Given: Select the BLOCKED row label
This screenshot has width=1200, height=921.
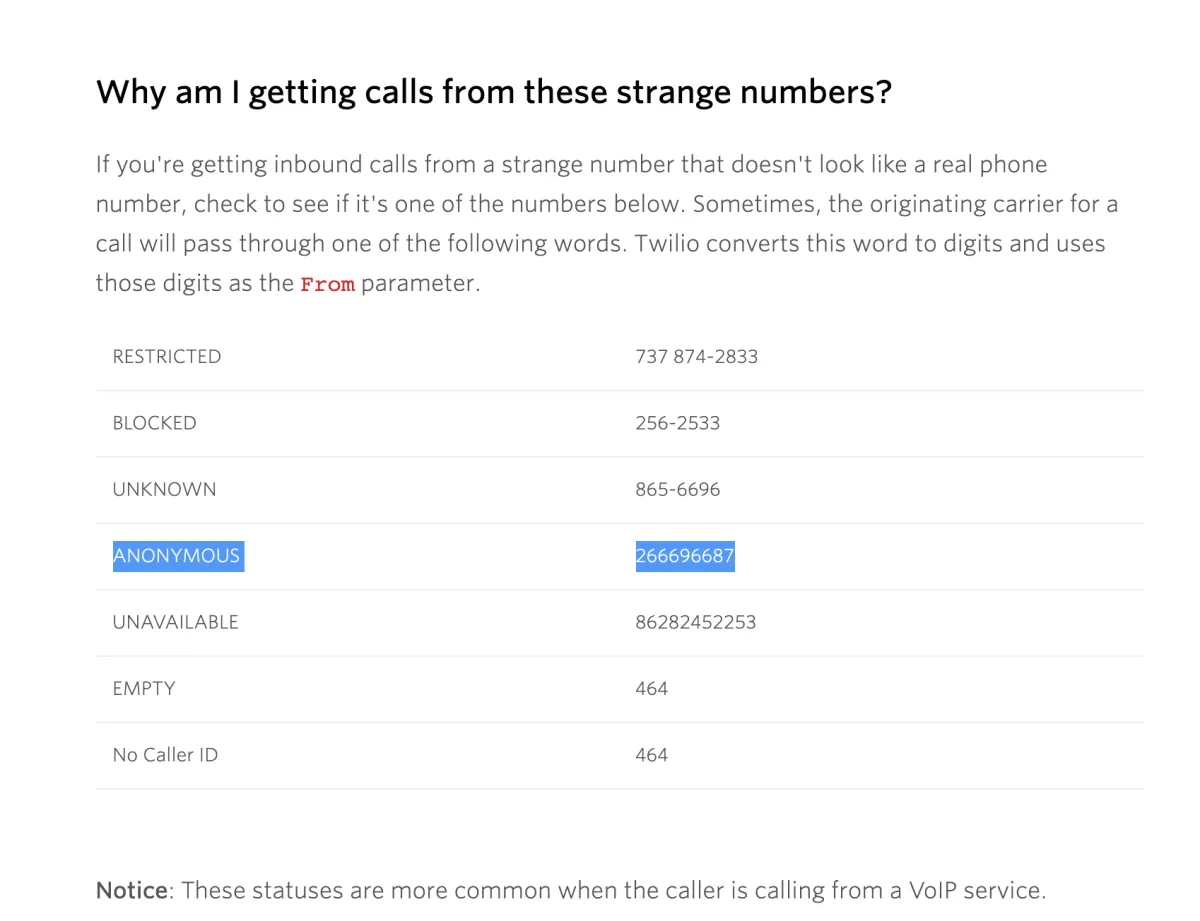Looking at the screenshot, I should coord(154,423).
